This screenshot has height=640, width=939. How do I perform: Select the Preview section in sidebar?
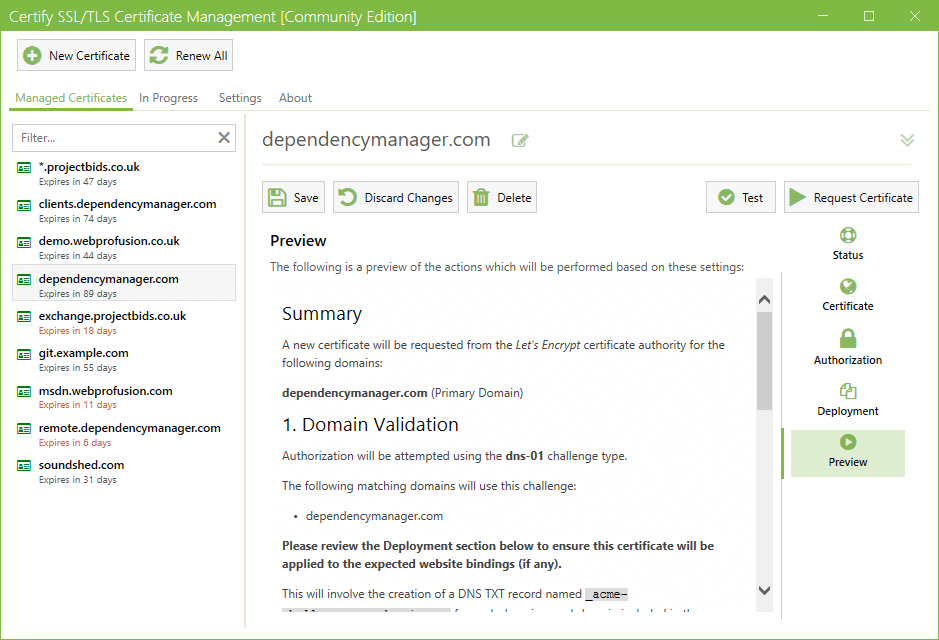848,452
